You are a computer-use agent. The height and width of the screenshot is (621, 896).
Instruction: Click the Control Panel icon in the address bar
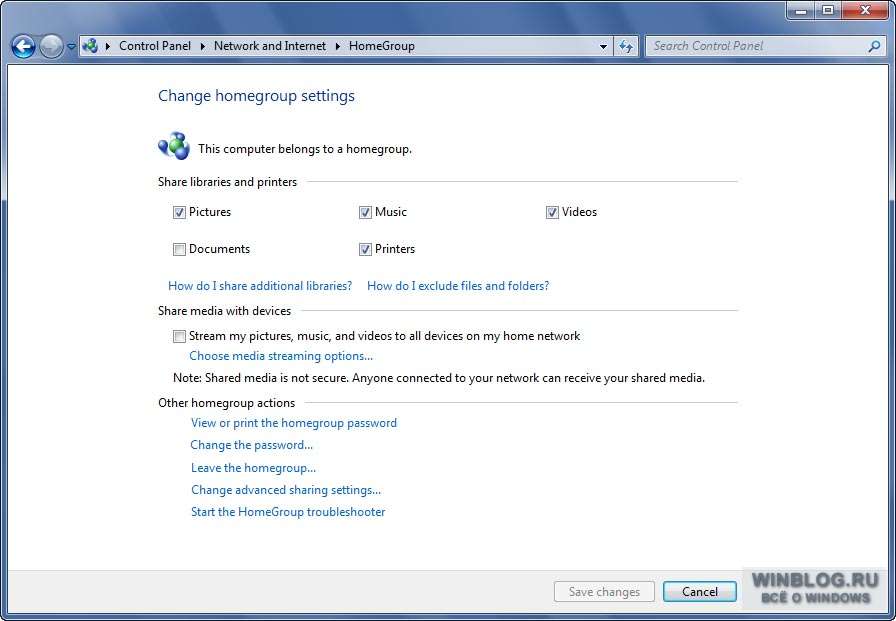pos(90,46)
